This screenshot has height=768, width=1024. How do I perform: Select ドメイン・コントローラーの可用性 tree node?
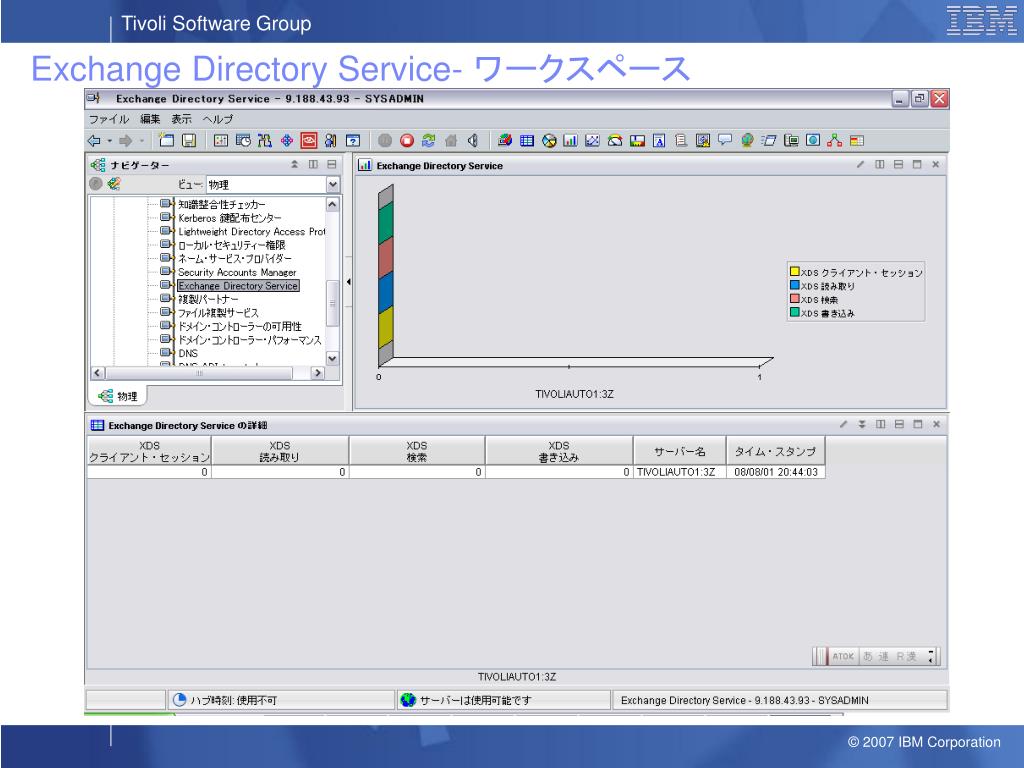[x=240, y=327]
